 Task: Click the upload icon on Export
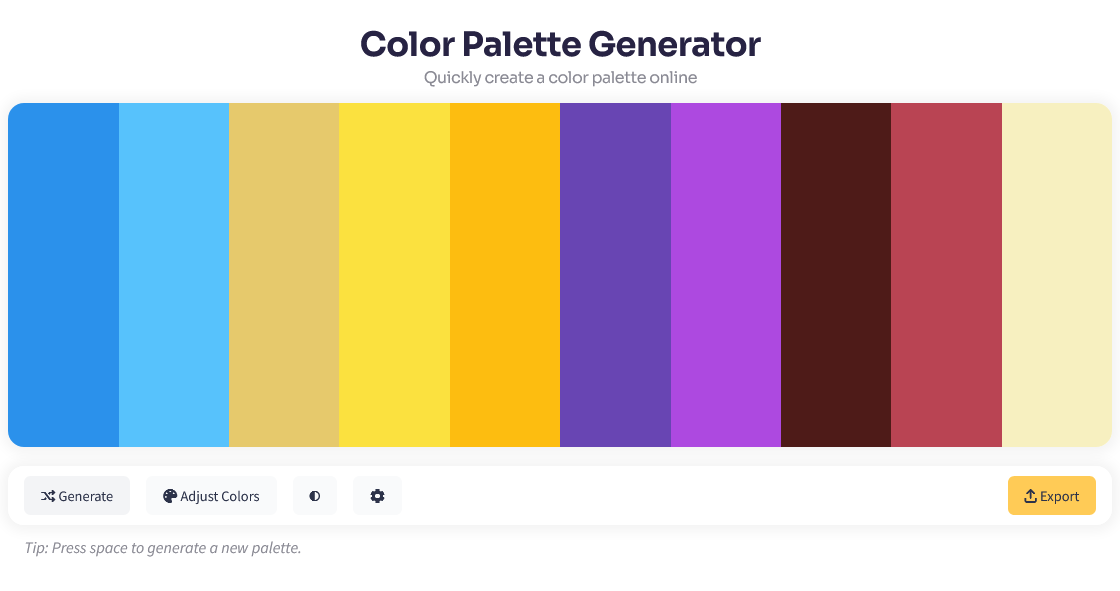(x=1030, y=496)
